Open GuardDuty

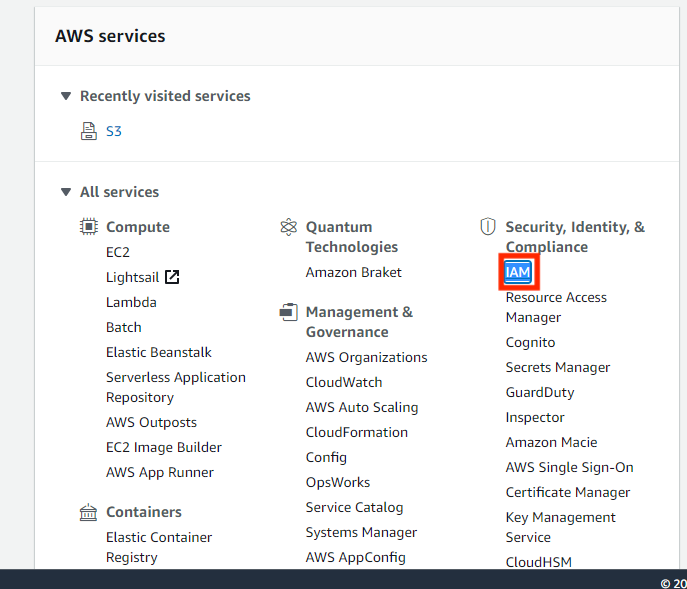pos(540,392)
